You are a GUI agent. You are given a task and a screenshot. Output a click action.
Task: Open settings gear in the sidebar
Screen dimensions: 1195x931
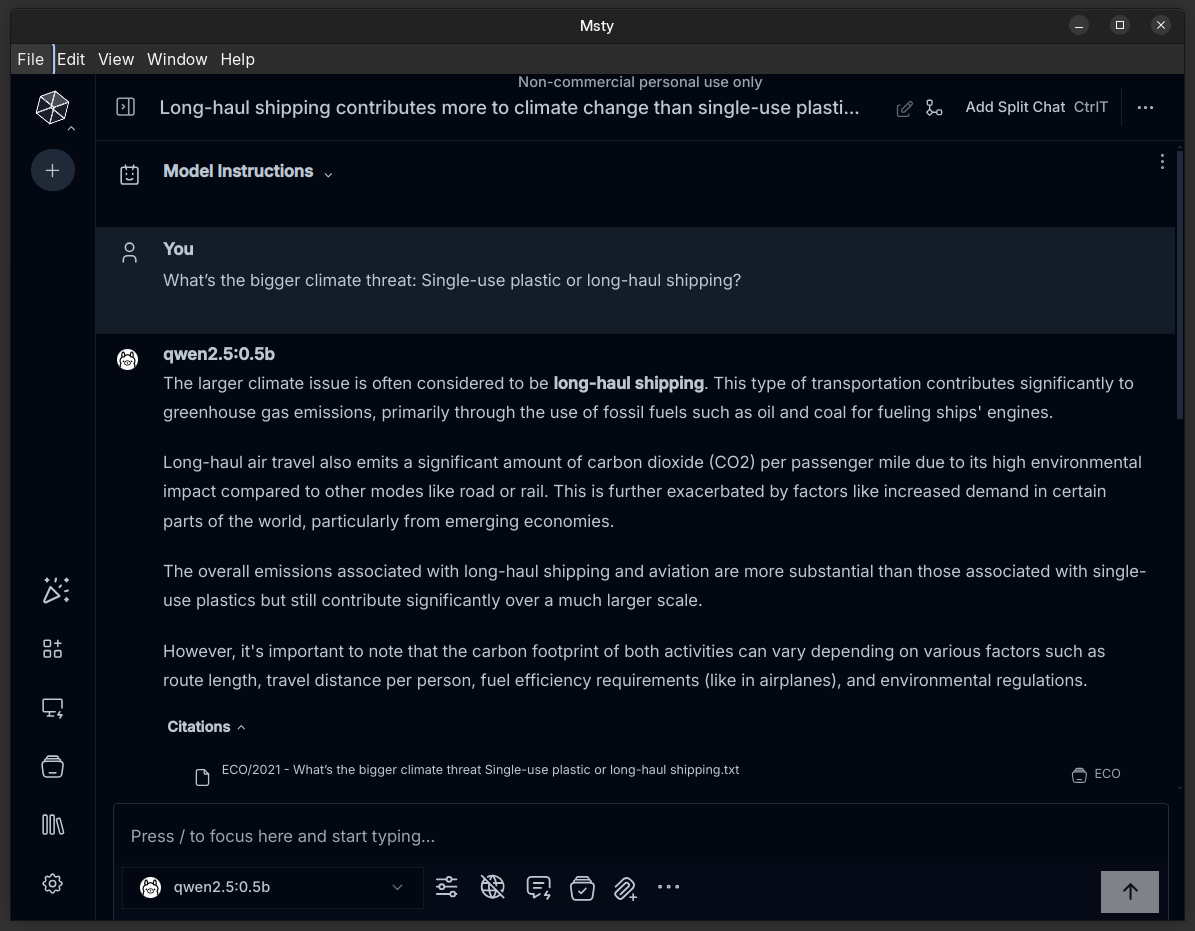click(x=52, y=884)
